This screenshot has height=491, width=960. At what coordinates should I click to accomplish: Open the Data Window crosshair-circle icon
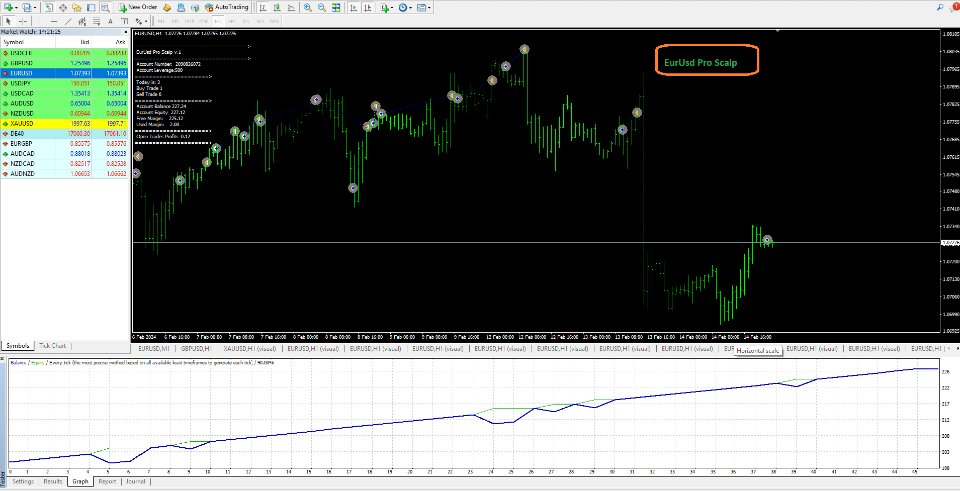tap(62, 7)
